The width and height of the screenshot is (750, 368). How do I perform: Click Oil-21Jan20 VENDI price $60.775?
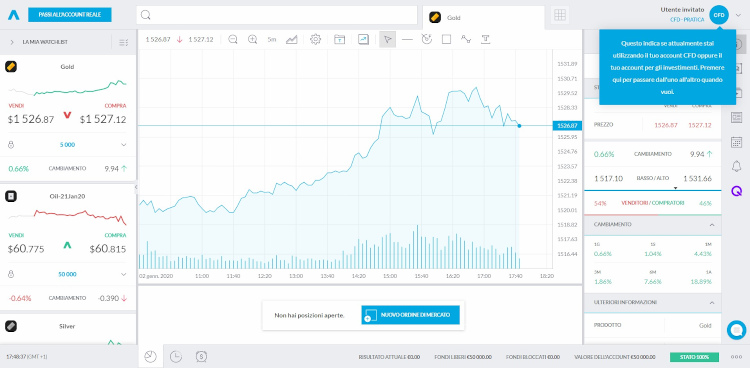coord(26,249)
